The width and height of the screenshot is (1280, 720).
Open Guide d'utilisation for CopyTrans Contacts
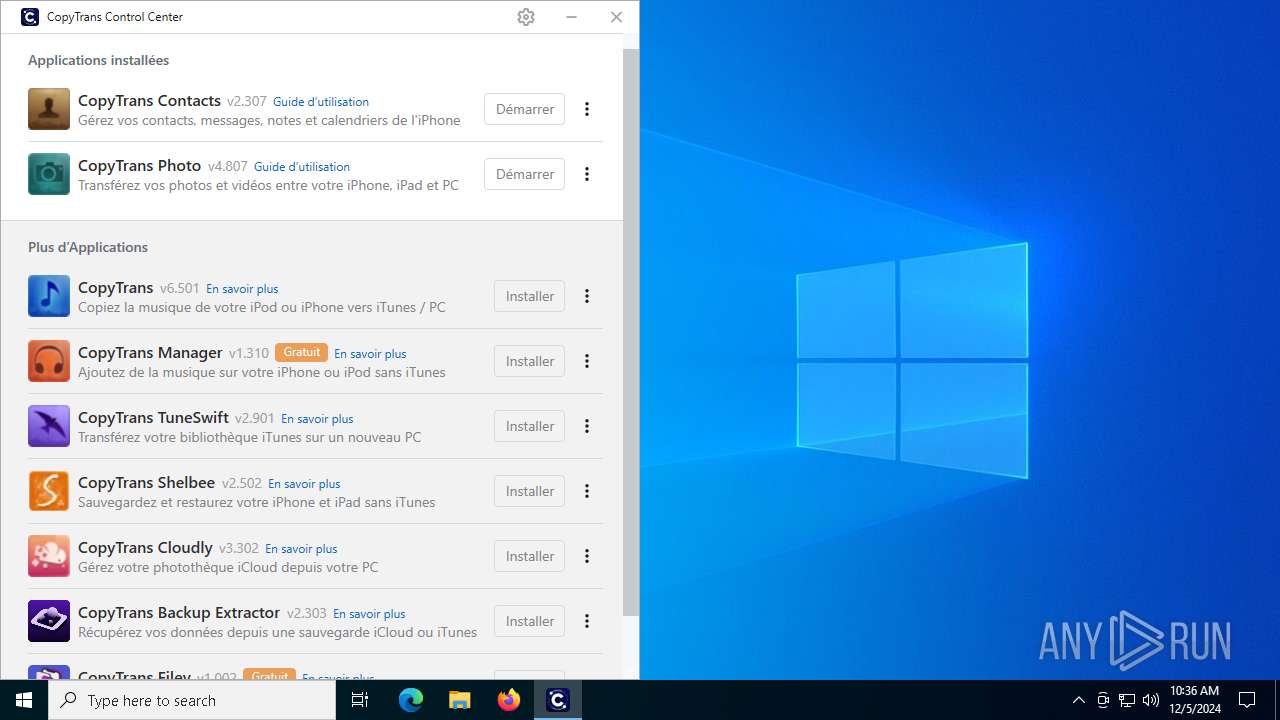click(321, 102)
